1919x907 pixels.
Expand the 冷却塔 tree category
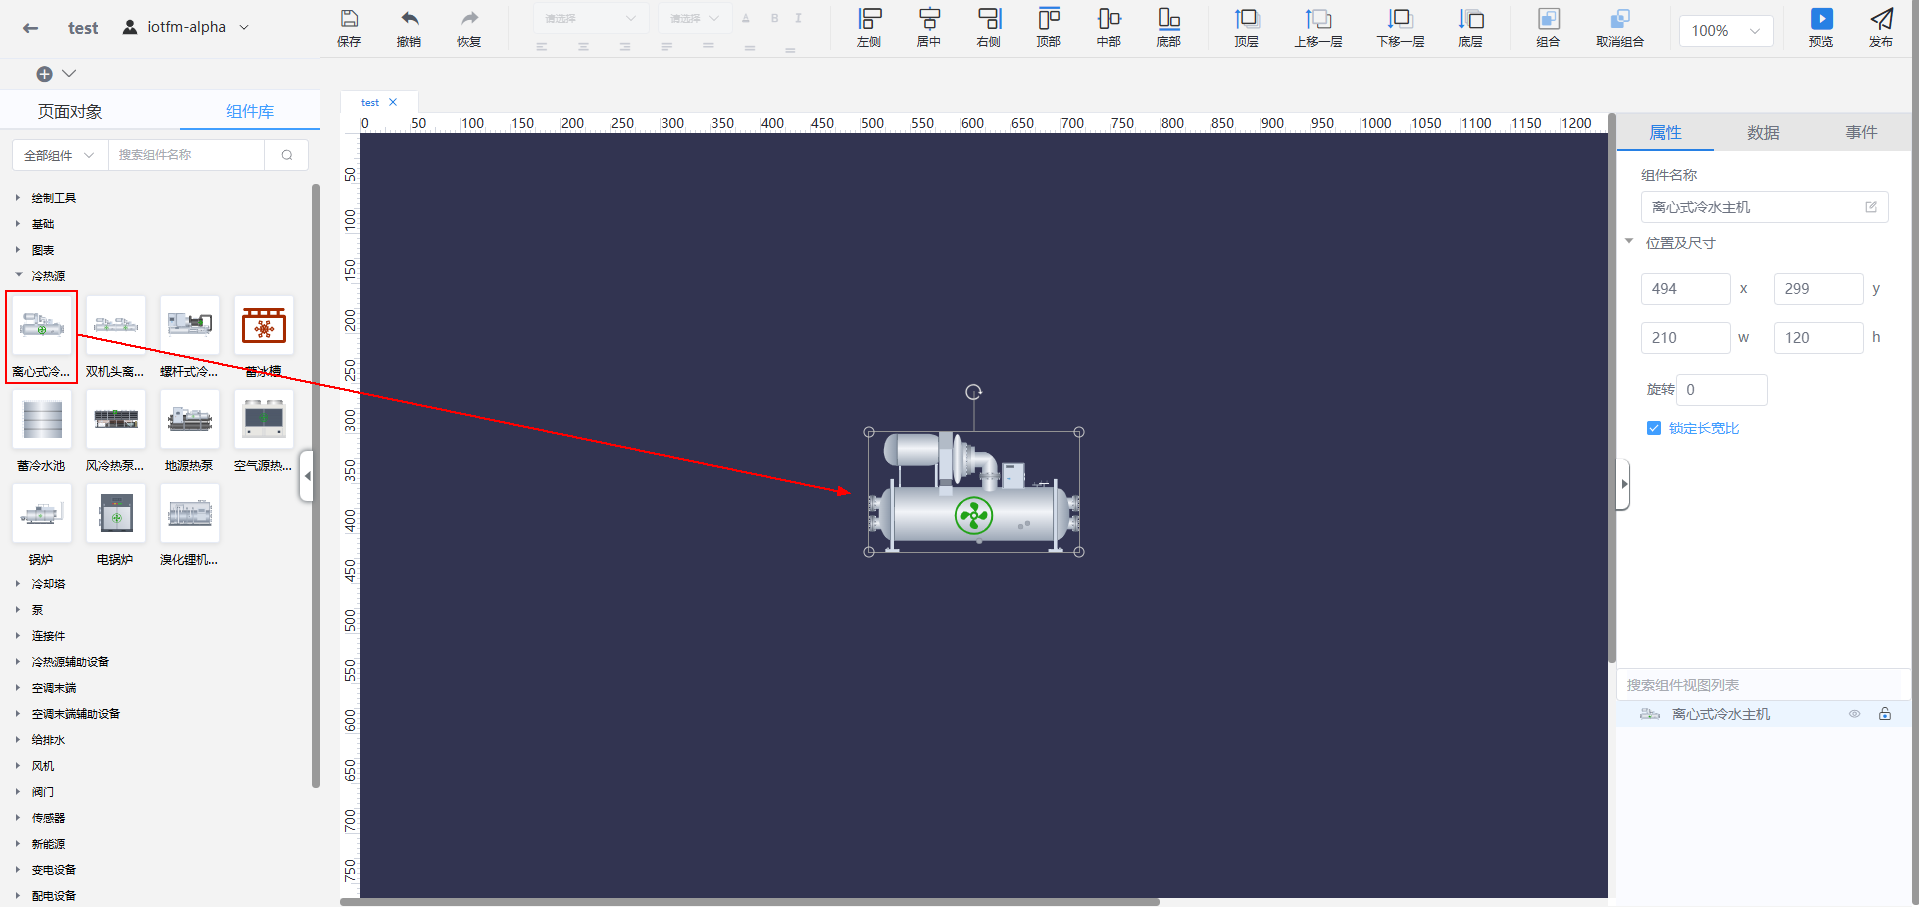[18, 584]
